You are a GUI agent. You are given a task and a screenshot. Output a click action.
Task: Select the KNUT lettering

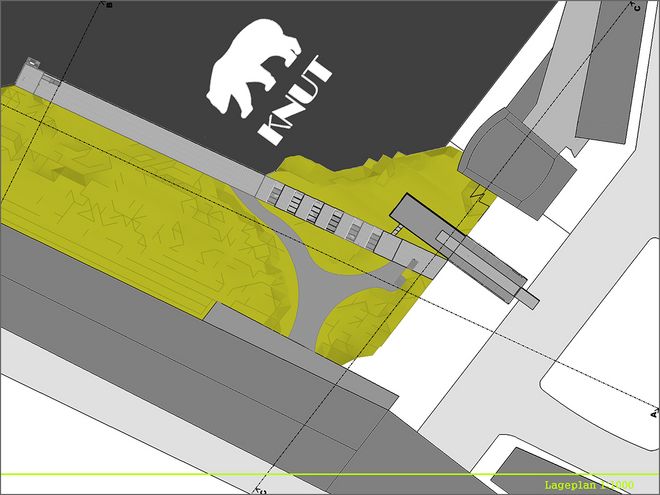click(x=295, y=101)
